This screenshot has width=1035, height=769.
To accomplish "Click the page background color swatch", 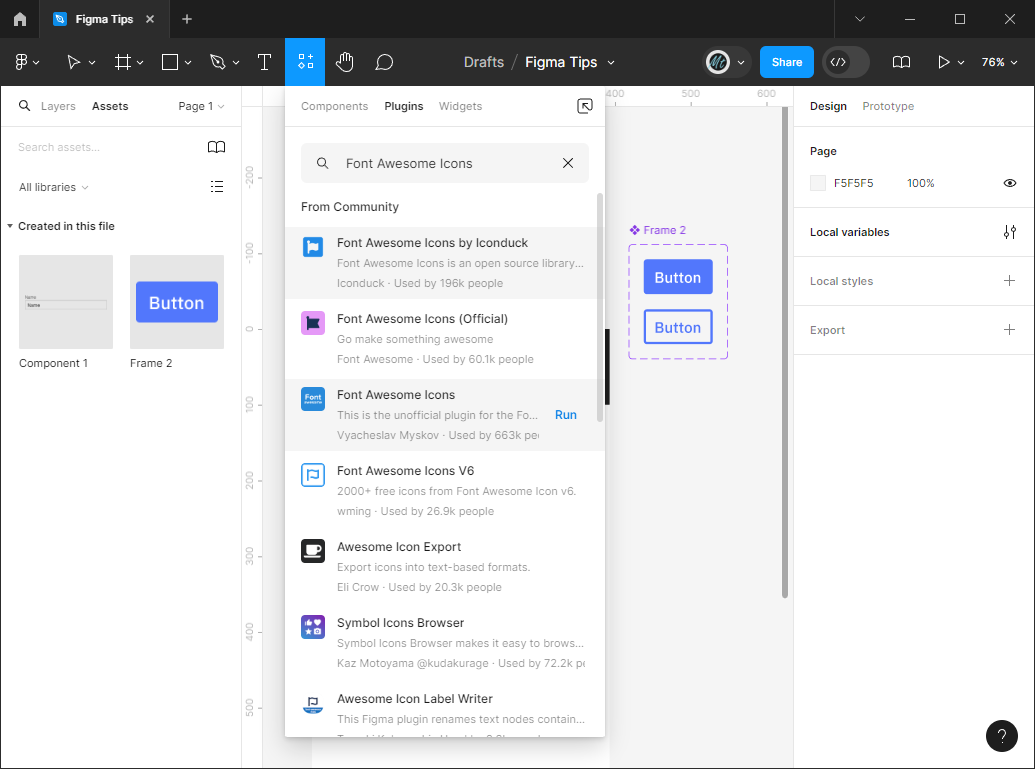I will pyautogui.click(x=818, y=183).
